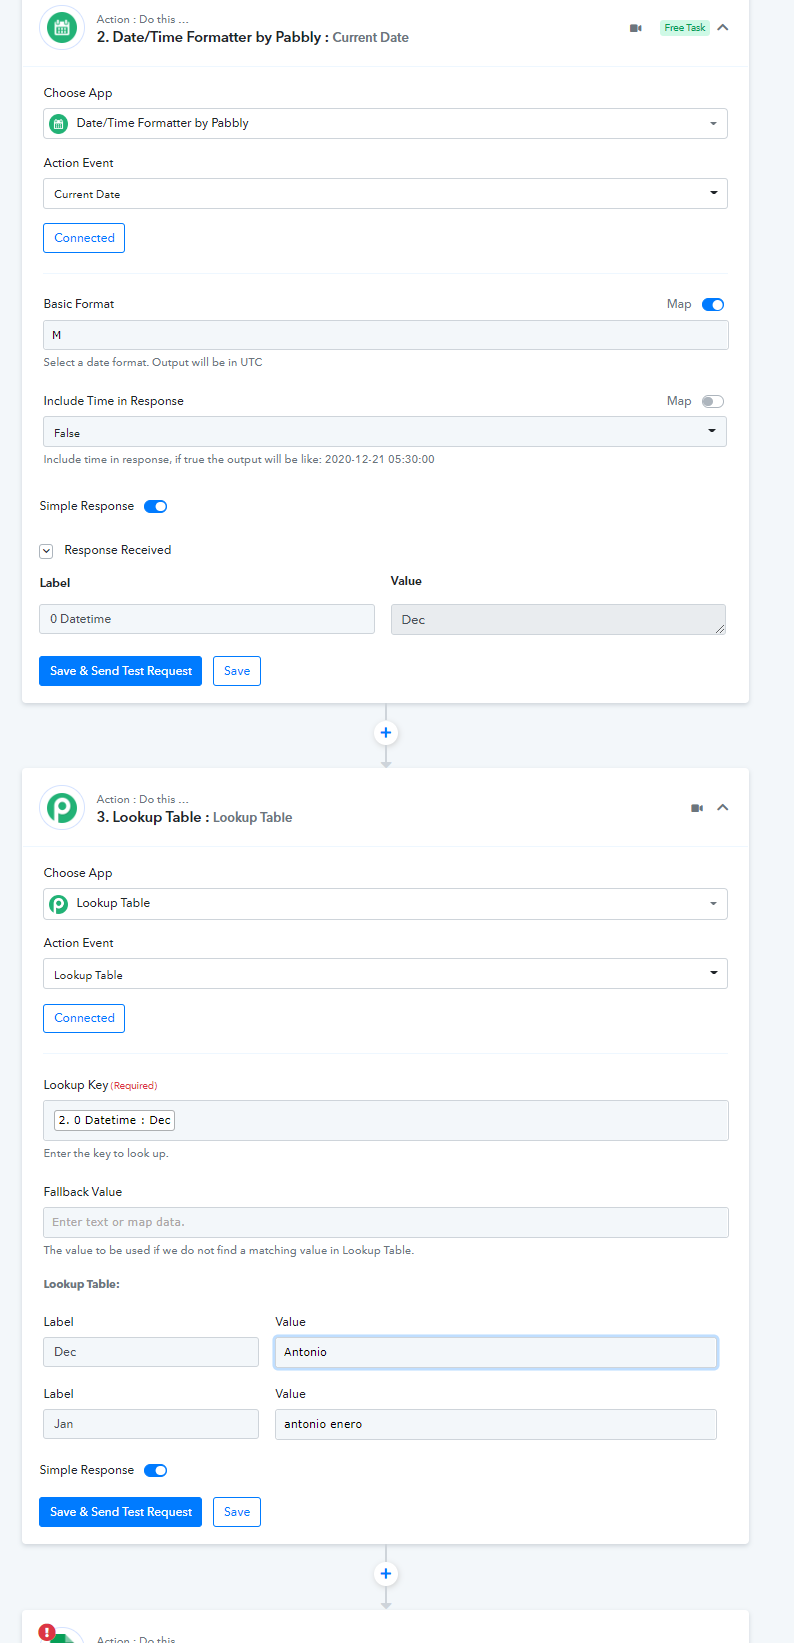794x1643 pixels.
Task: Add a step after Lookup Table
Action: click(386, 1574)
